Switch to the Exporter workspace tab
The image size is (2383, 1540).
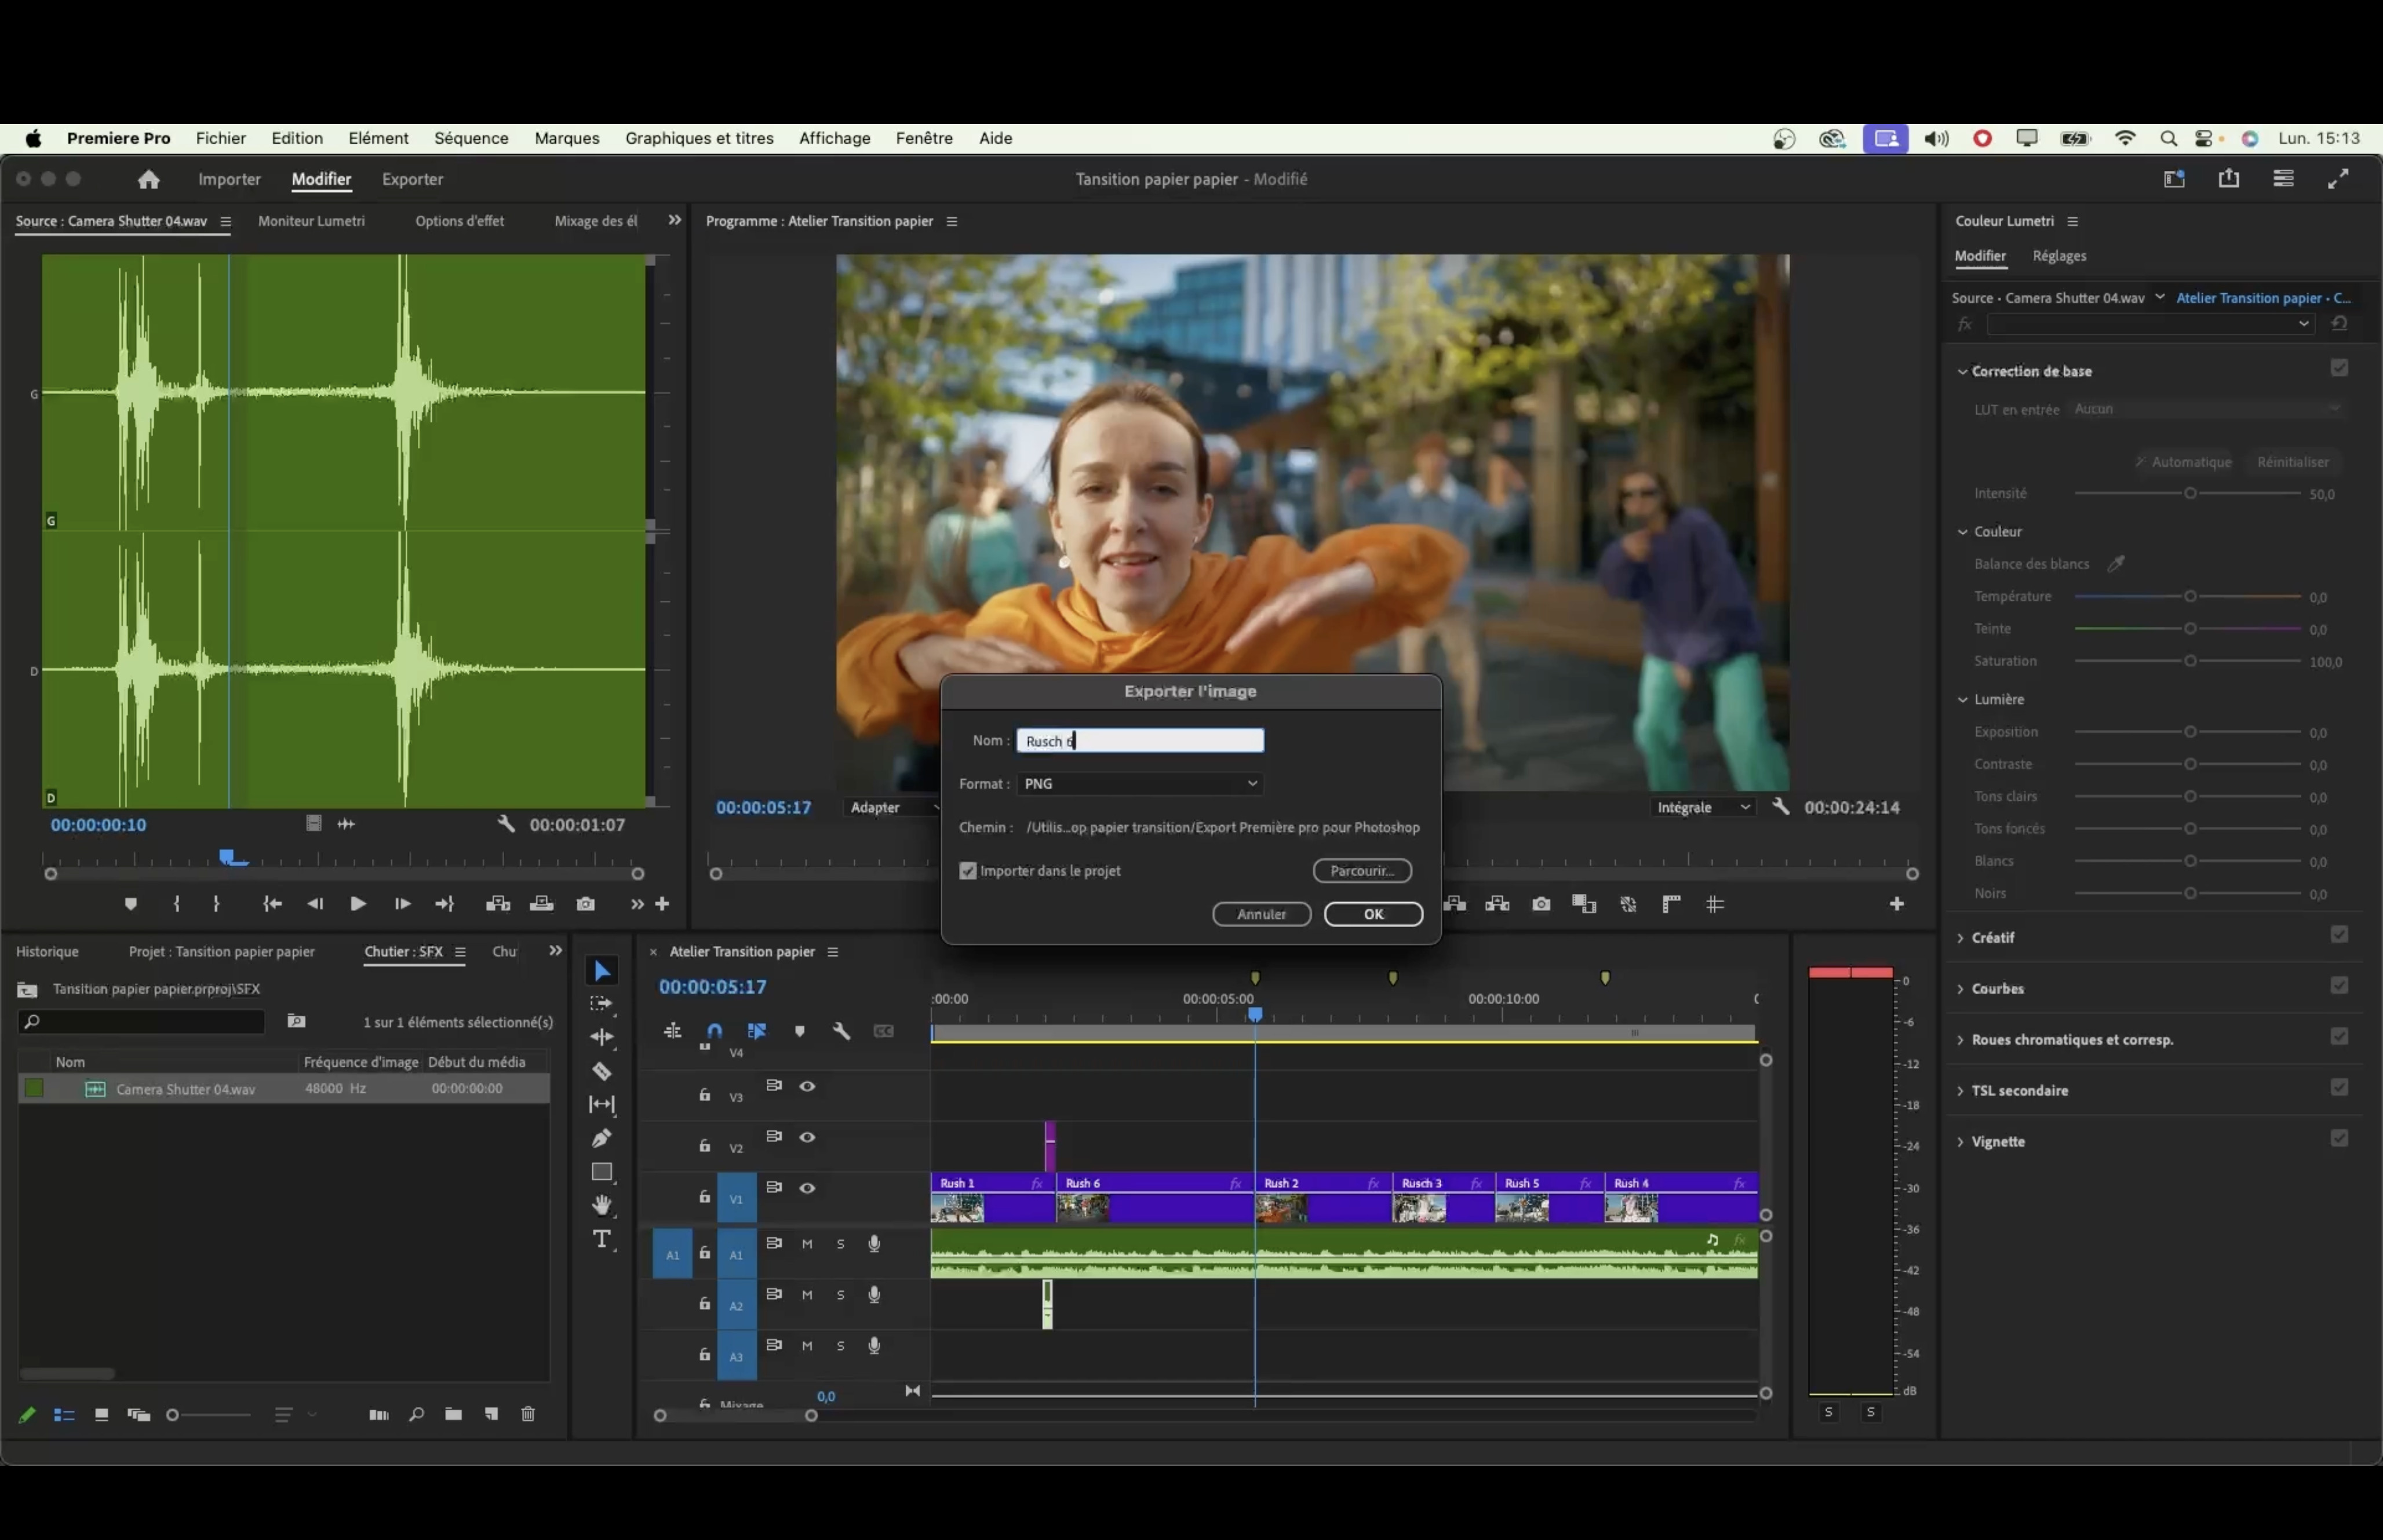412,179
